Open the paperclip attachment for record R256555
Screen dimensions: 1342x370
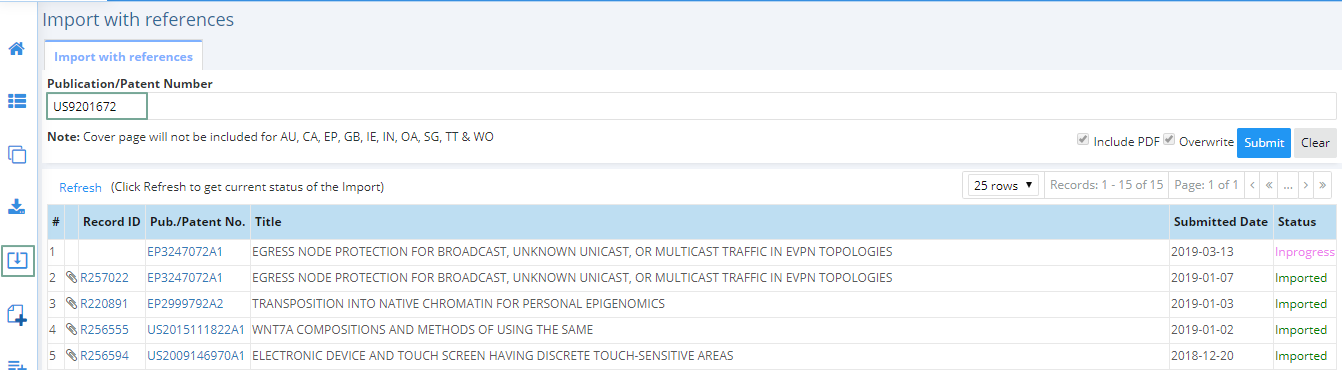pyautogui.click(x=72, y=330)
